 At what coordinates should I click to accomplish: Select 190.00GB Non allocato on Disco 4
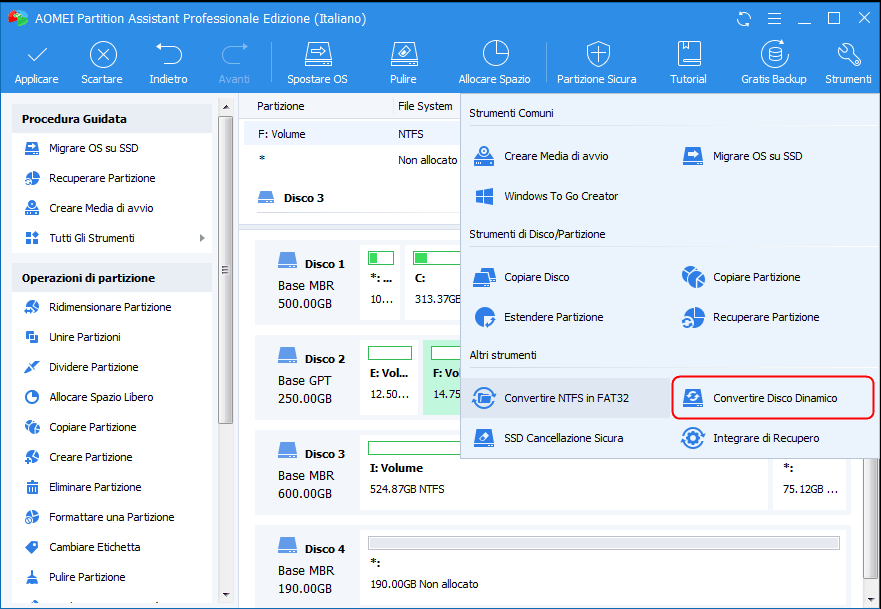point(604,567)
